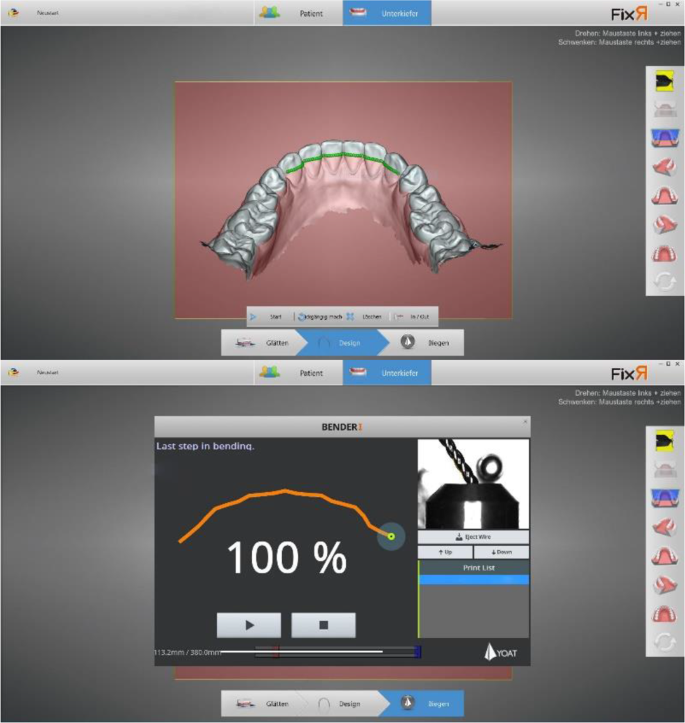
Task: Click the app logo icon in lower title bar
Action: 14,372
